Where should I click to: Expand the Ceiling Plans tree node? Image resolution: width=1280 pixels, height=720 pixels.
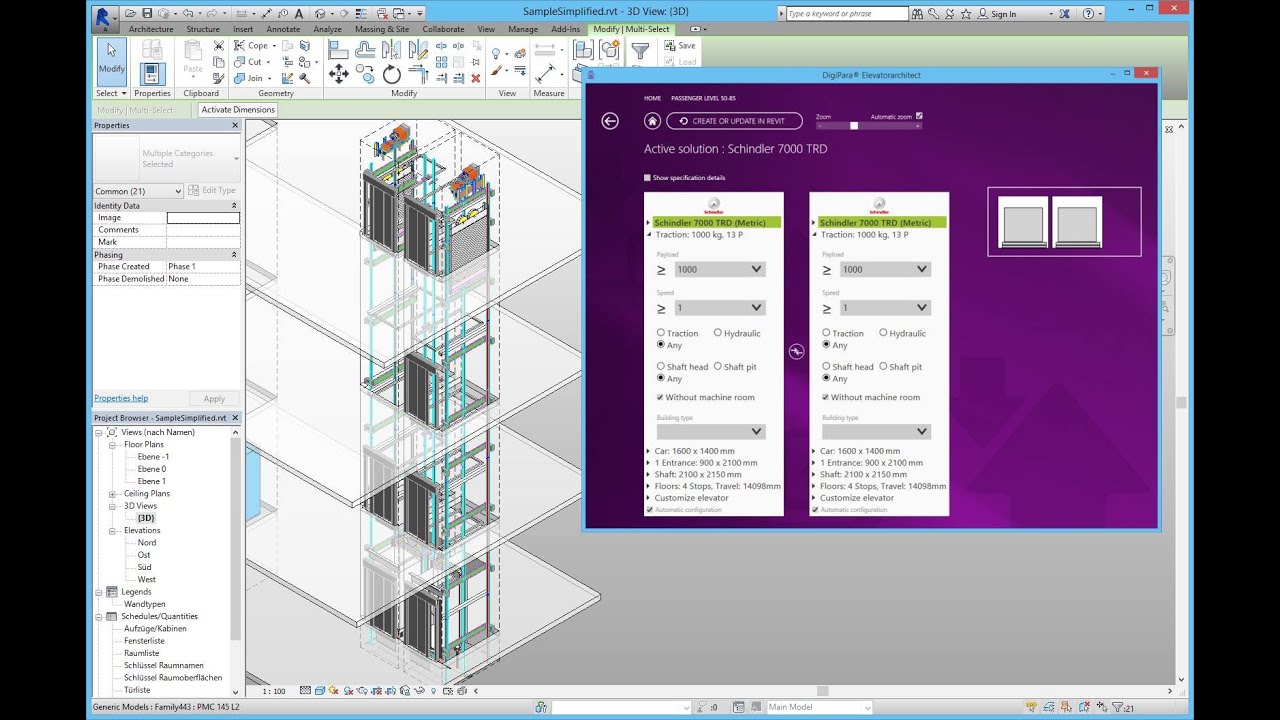click(112, 494)
